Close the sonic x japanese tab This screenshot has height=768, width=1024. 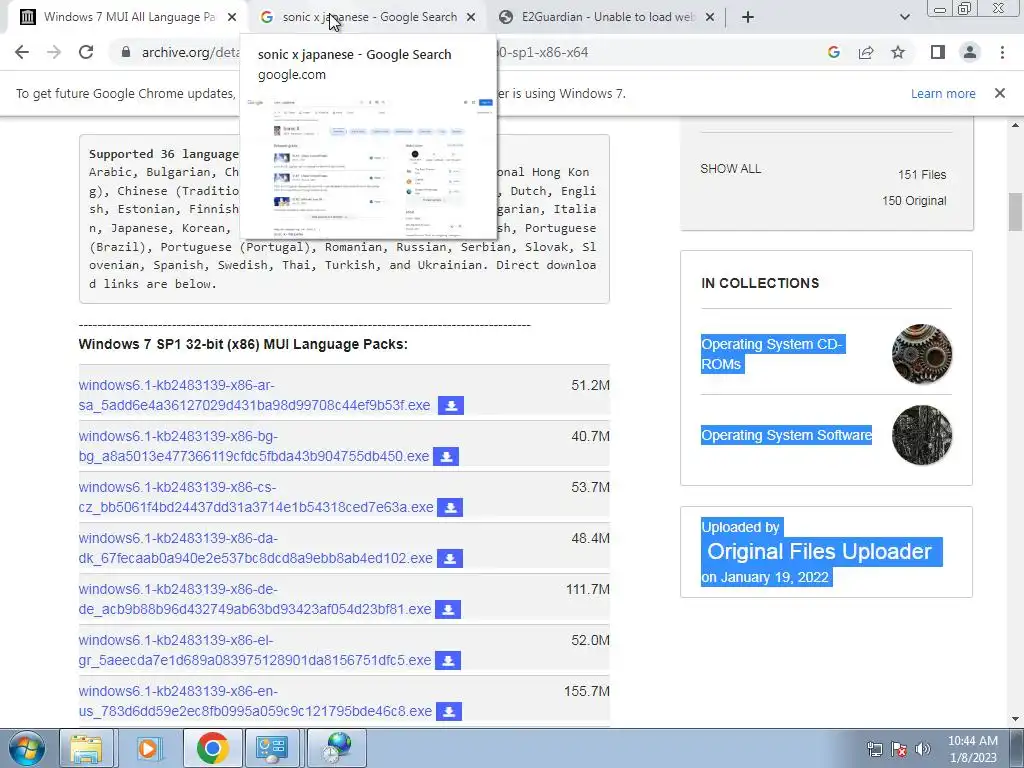click(471, 17)
